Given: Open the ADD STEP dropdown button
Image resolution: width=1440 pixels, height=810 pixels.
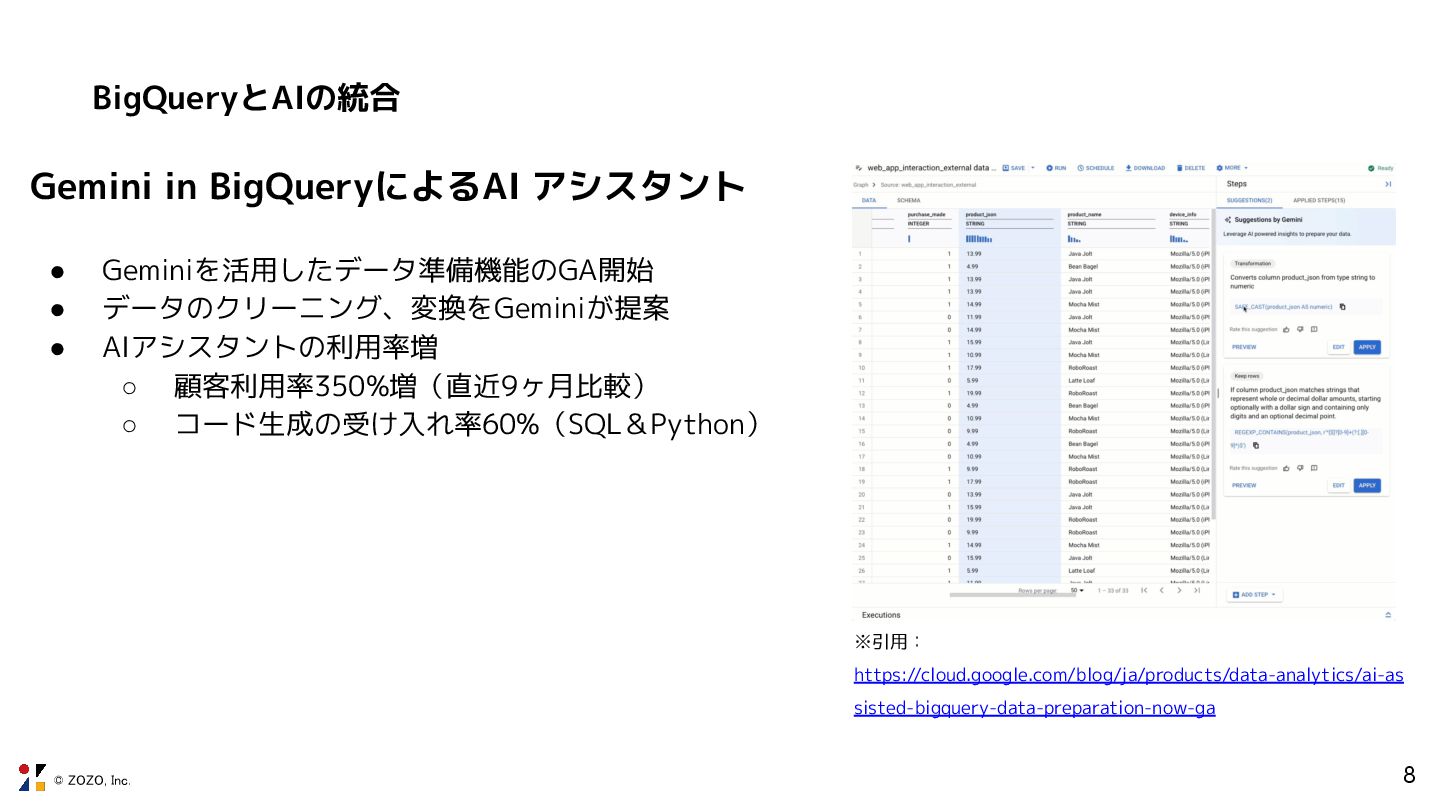Looking at the screenshot, I should (1255, 594).
